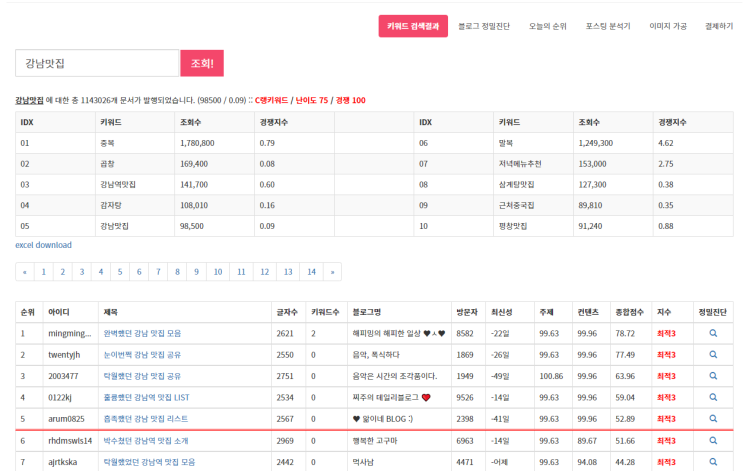
Task: Open diagnosis magnifier for twentyjh row
Action: click(713, 354)
